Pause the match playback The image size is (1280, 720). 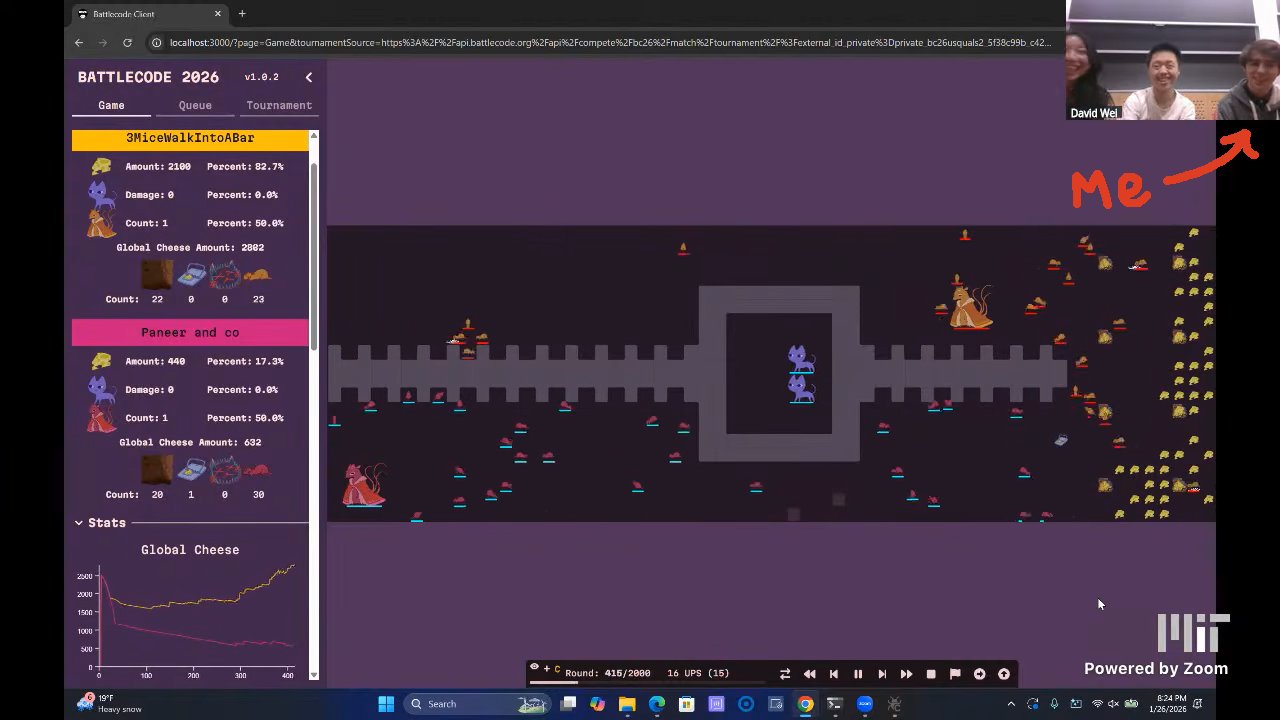point(857,674)
